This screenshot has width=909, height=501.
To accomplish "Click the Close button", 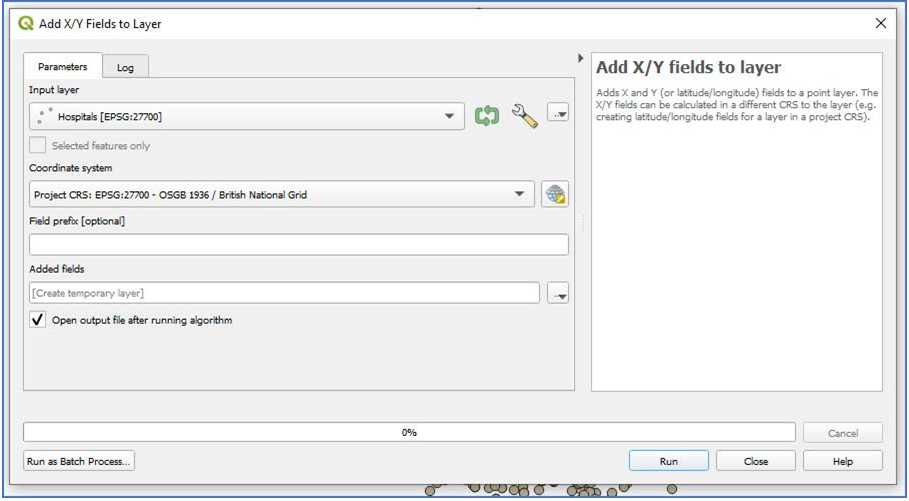I will [x=756, y=462].
